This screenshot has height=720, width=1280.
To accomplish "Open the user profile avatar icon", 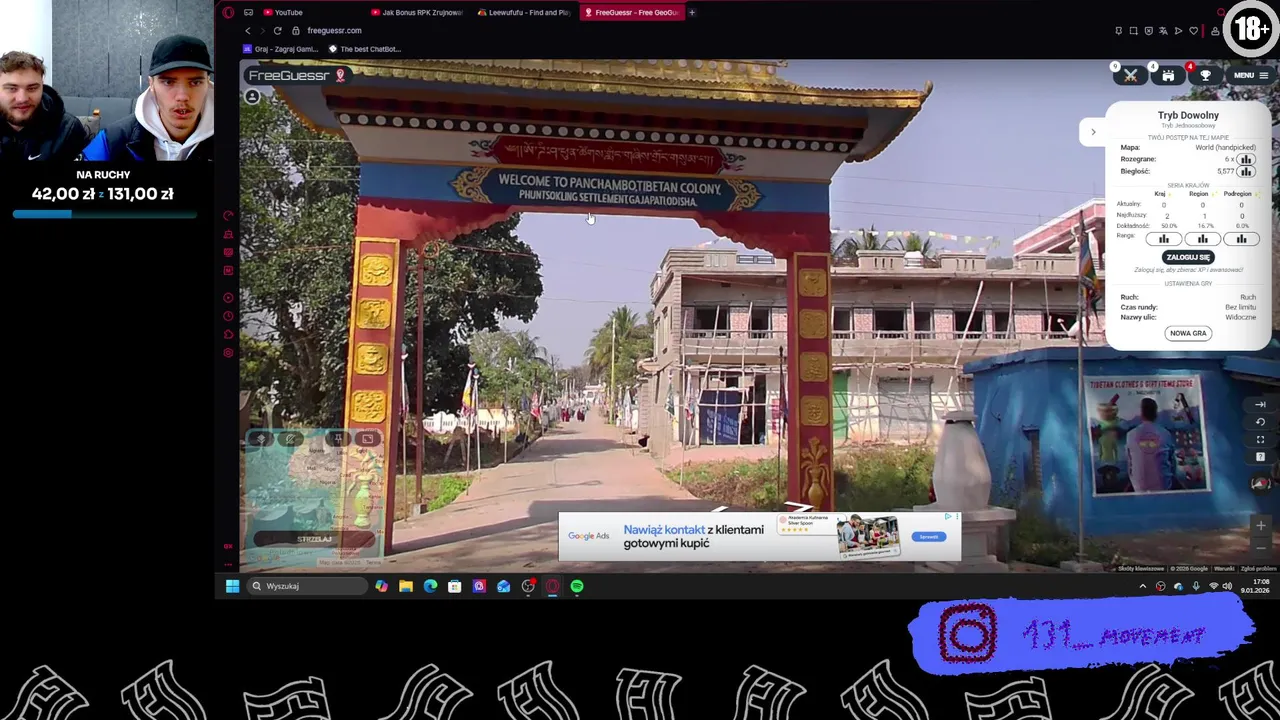I will pos(252,97).
